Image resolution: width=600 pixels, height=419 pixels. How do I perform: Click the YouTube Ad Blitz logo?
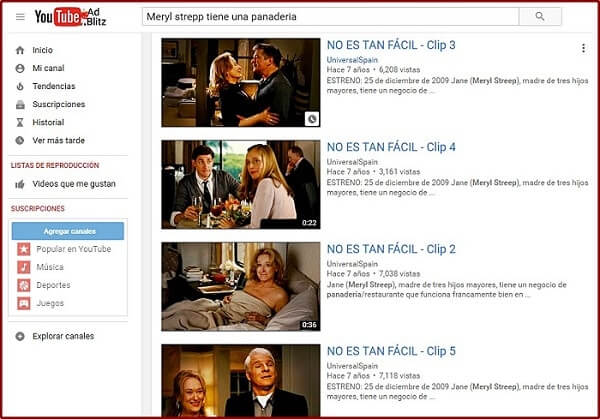(x=70, y=17)
